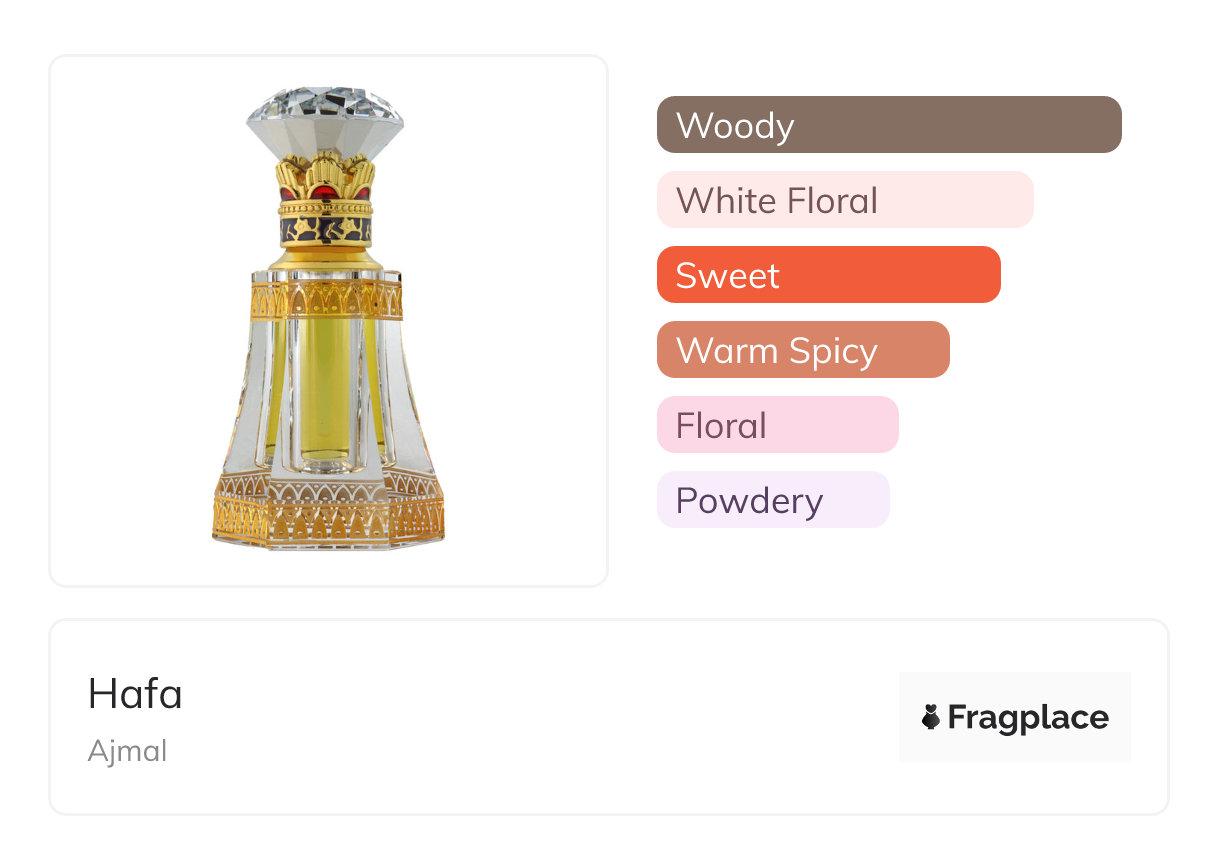Click the Hafa perfume name

pyautogui.click(x=135, y=693)
